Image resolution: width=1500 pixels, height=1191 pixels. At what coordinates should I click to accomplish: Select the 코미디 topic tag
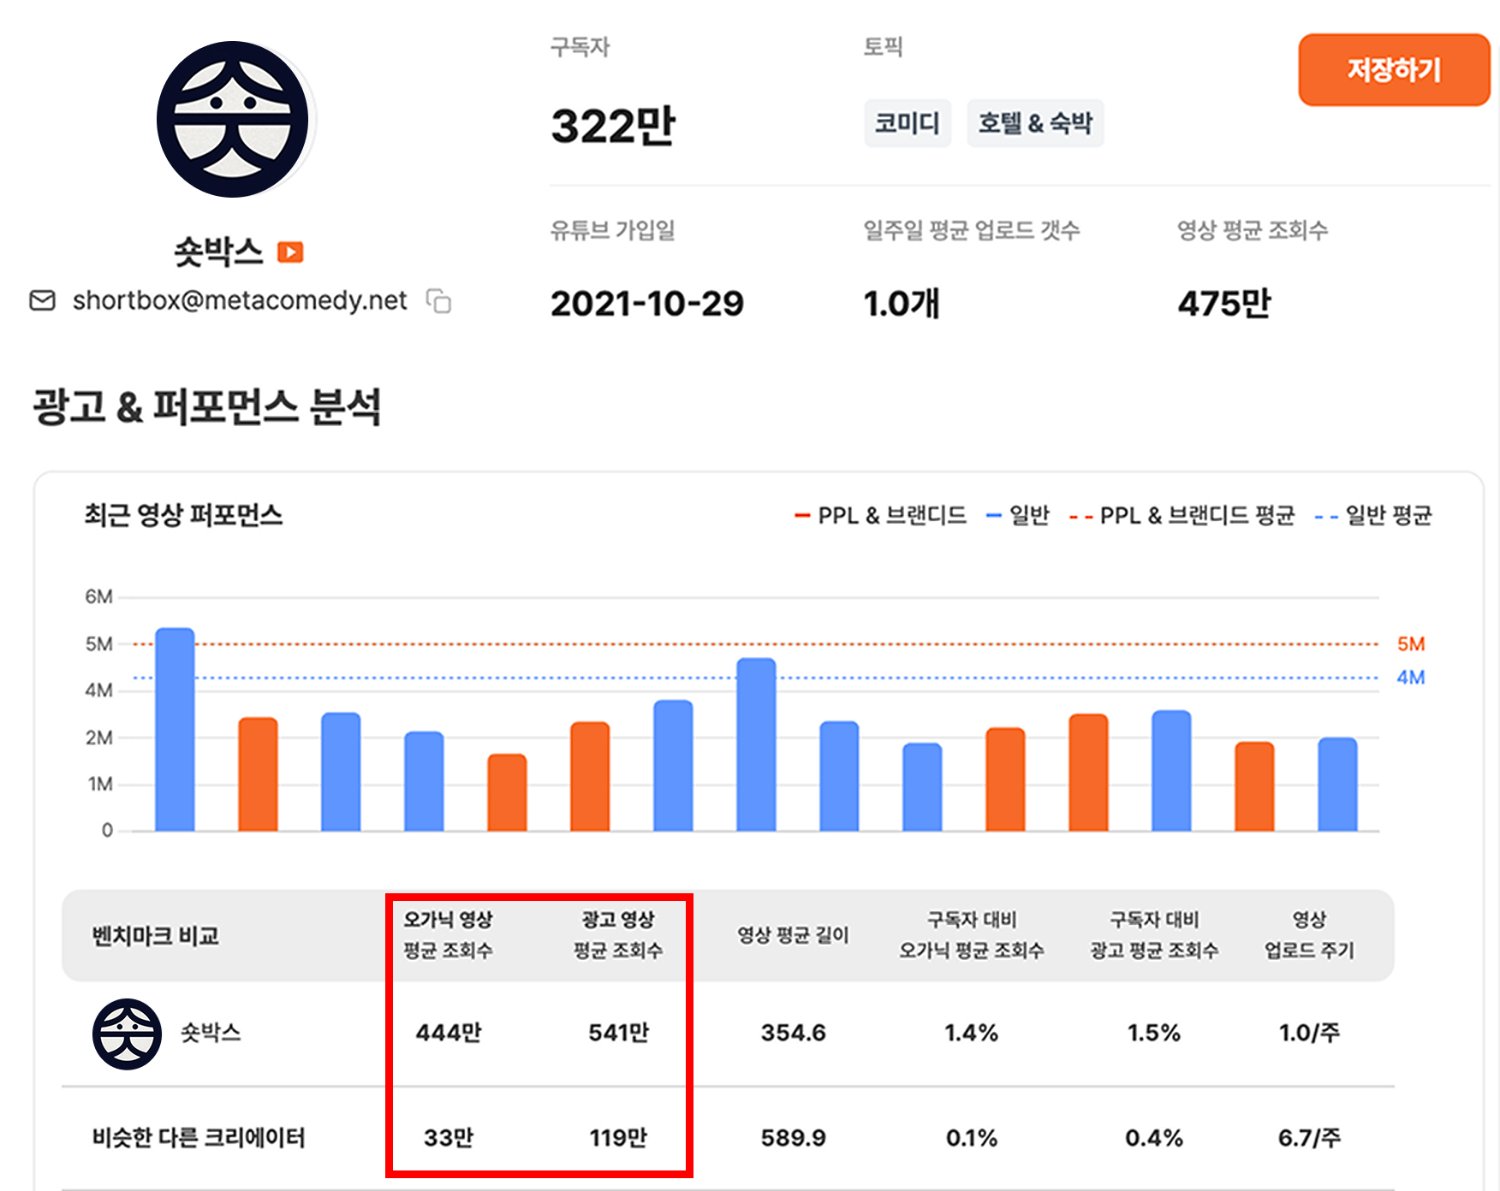point(907,123)
